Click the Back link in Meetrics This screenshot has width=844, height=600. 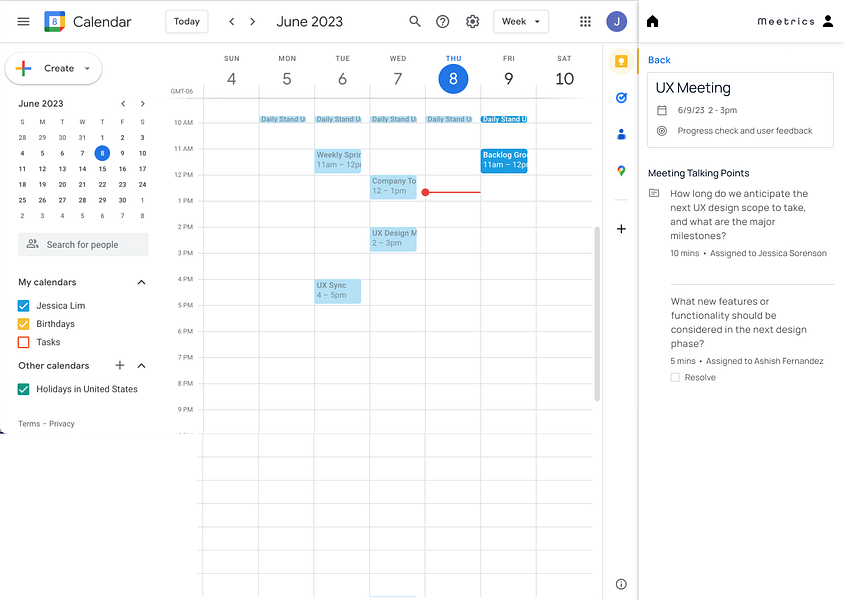[659, 60]
